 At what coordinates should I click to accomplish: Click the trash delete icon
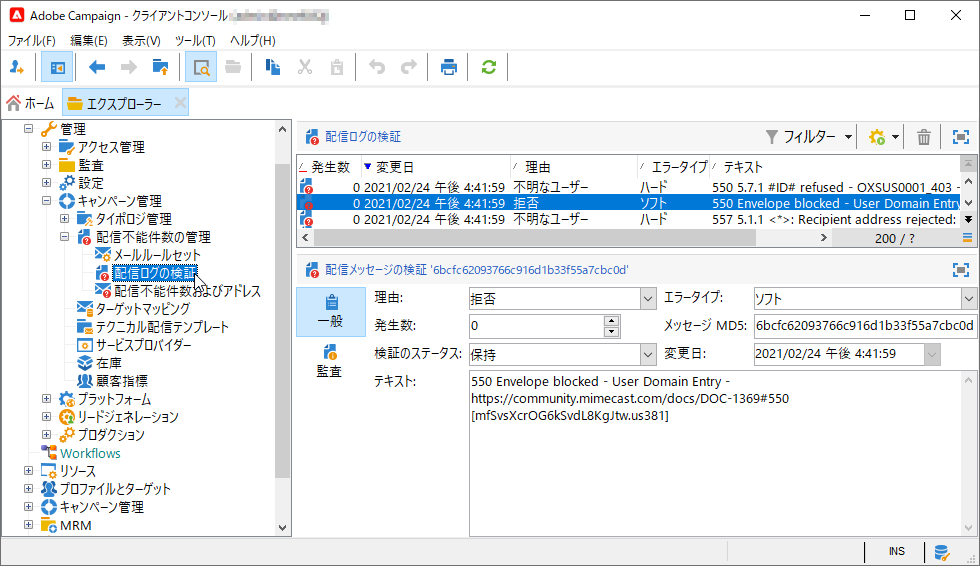[x=924, y=137]
